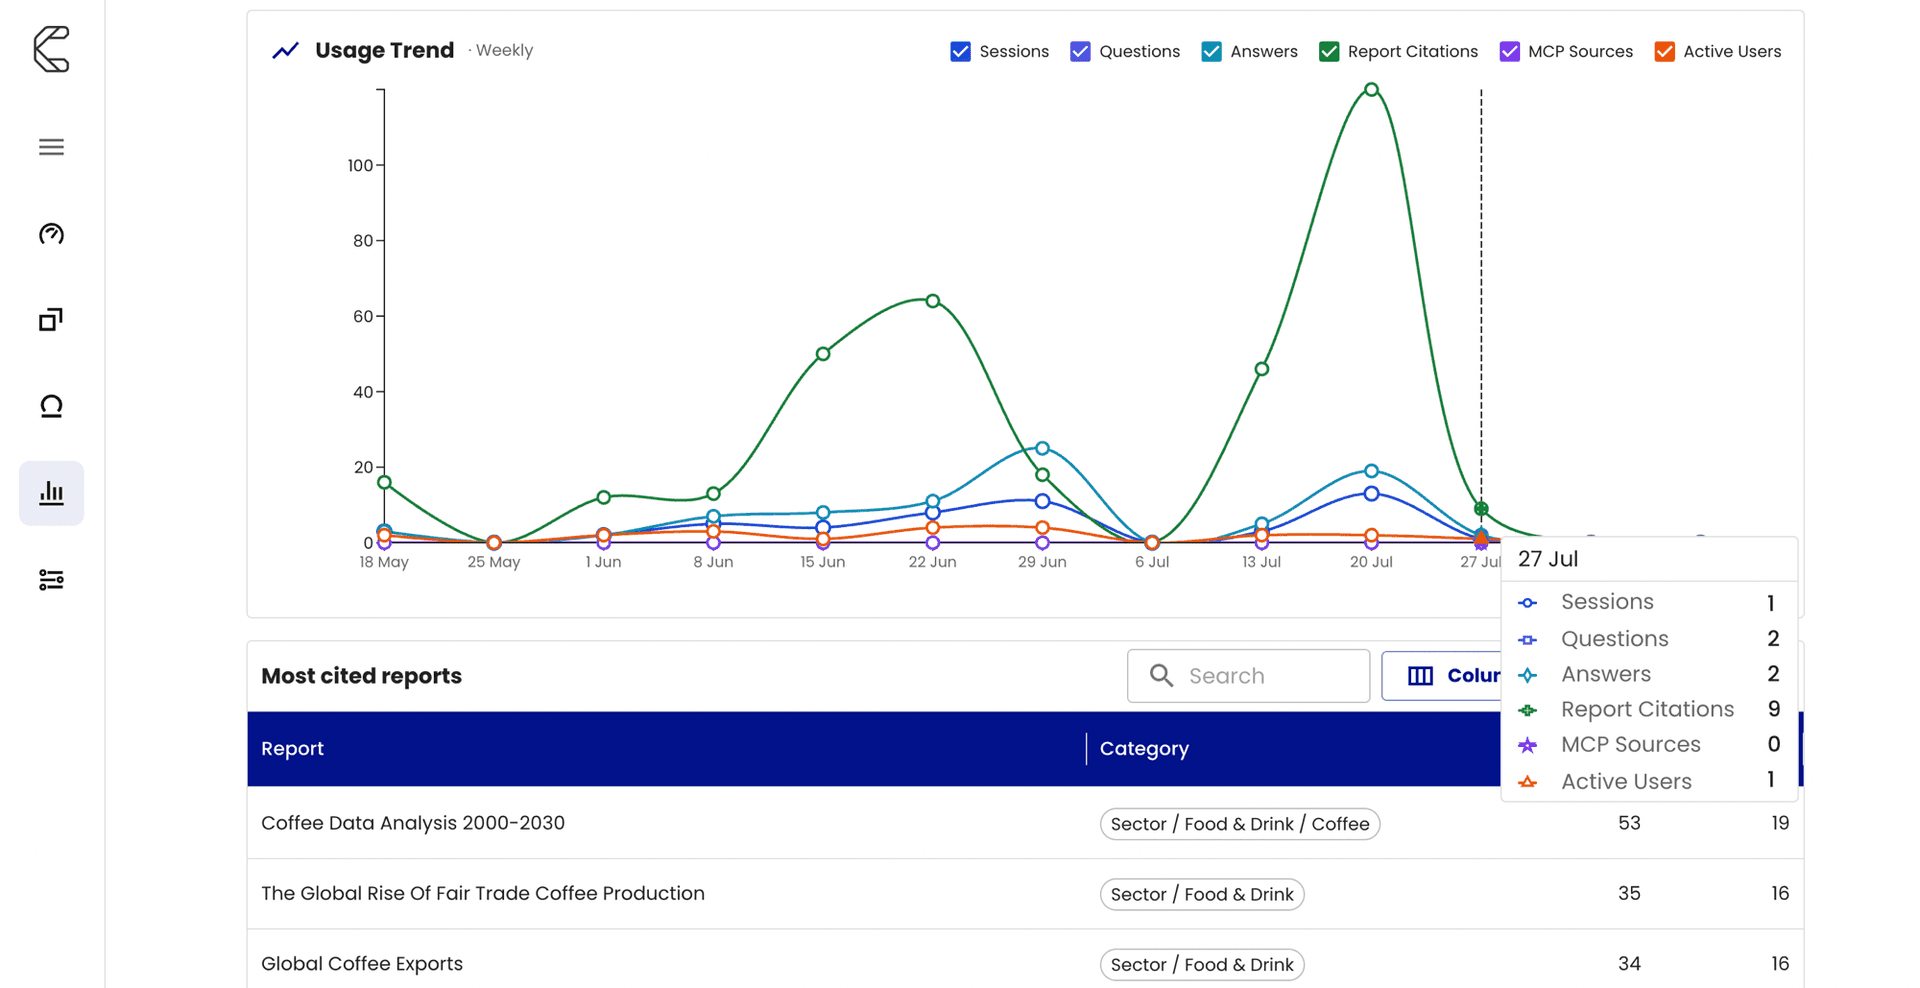Viewport: 1920px width, 988px height.
Task: Select Coffee Data Analysis 2000-2030 row
Action: coord(1025,823)
